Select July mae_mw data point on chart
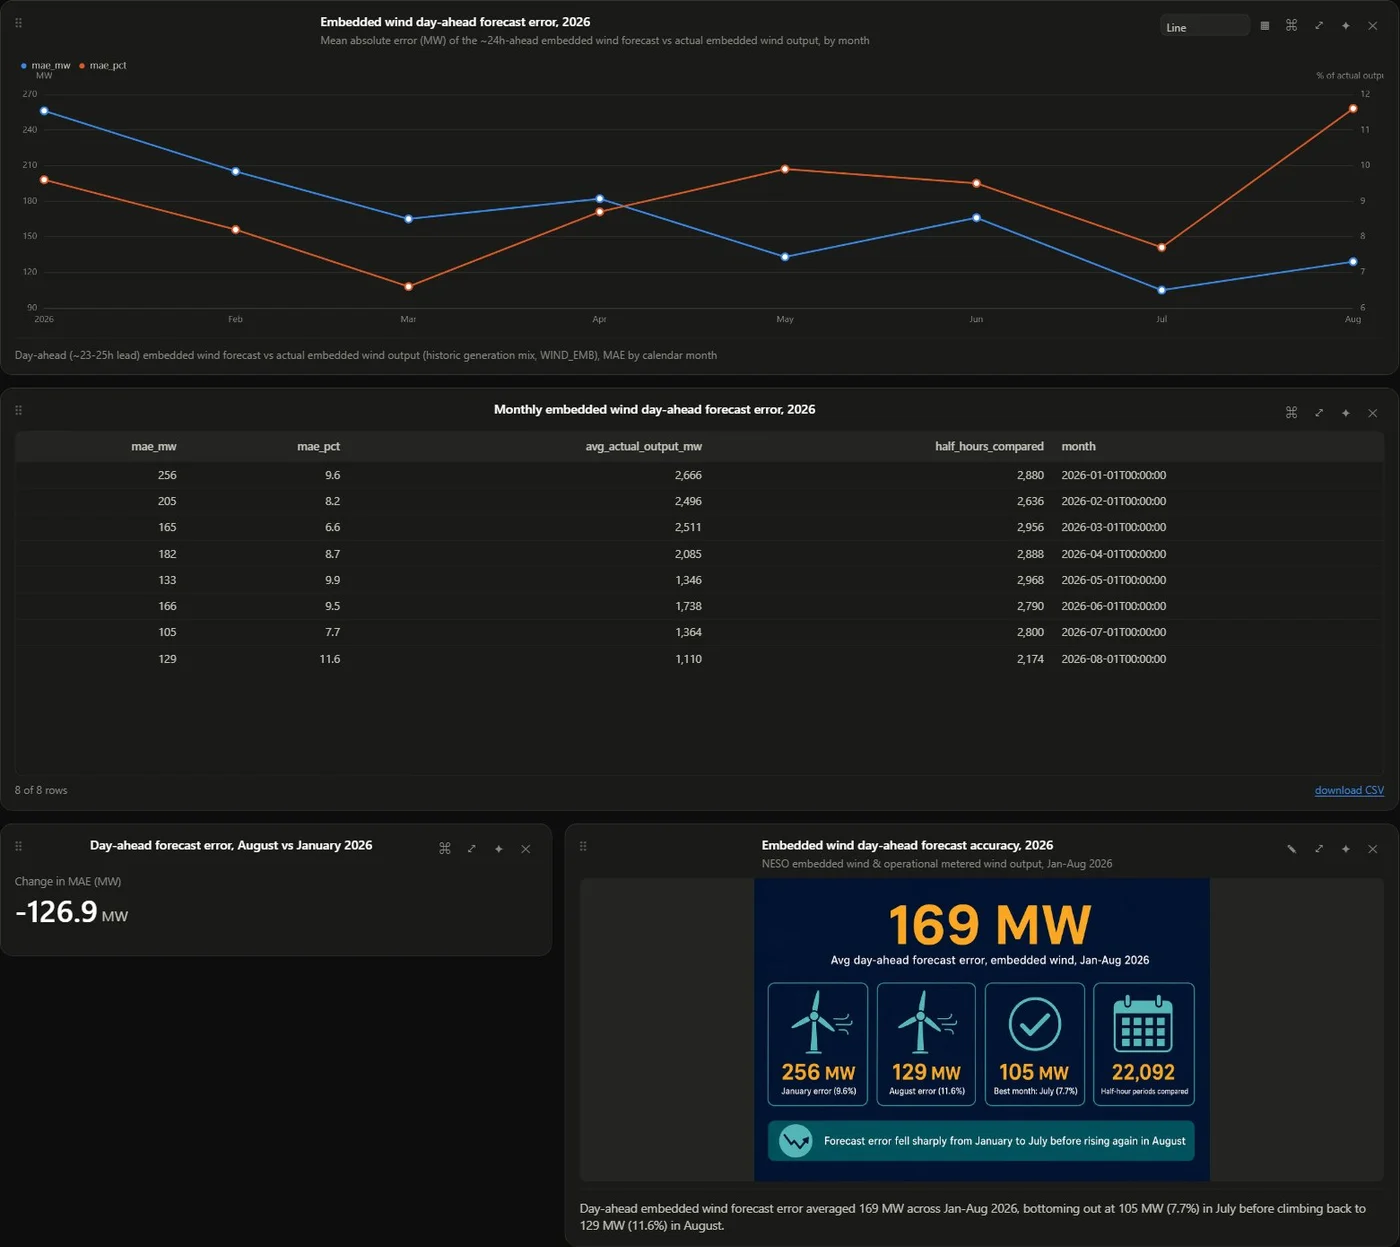The image size is (1400, 1247). tap(1162, 290)
